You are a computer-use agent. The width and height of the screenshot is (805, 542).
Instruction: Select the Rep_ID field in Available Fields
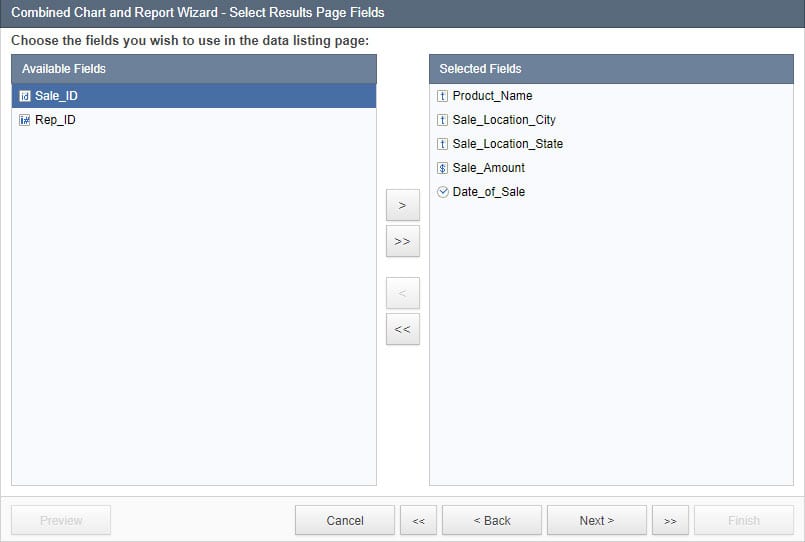tap(55, 120)
